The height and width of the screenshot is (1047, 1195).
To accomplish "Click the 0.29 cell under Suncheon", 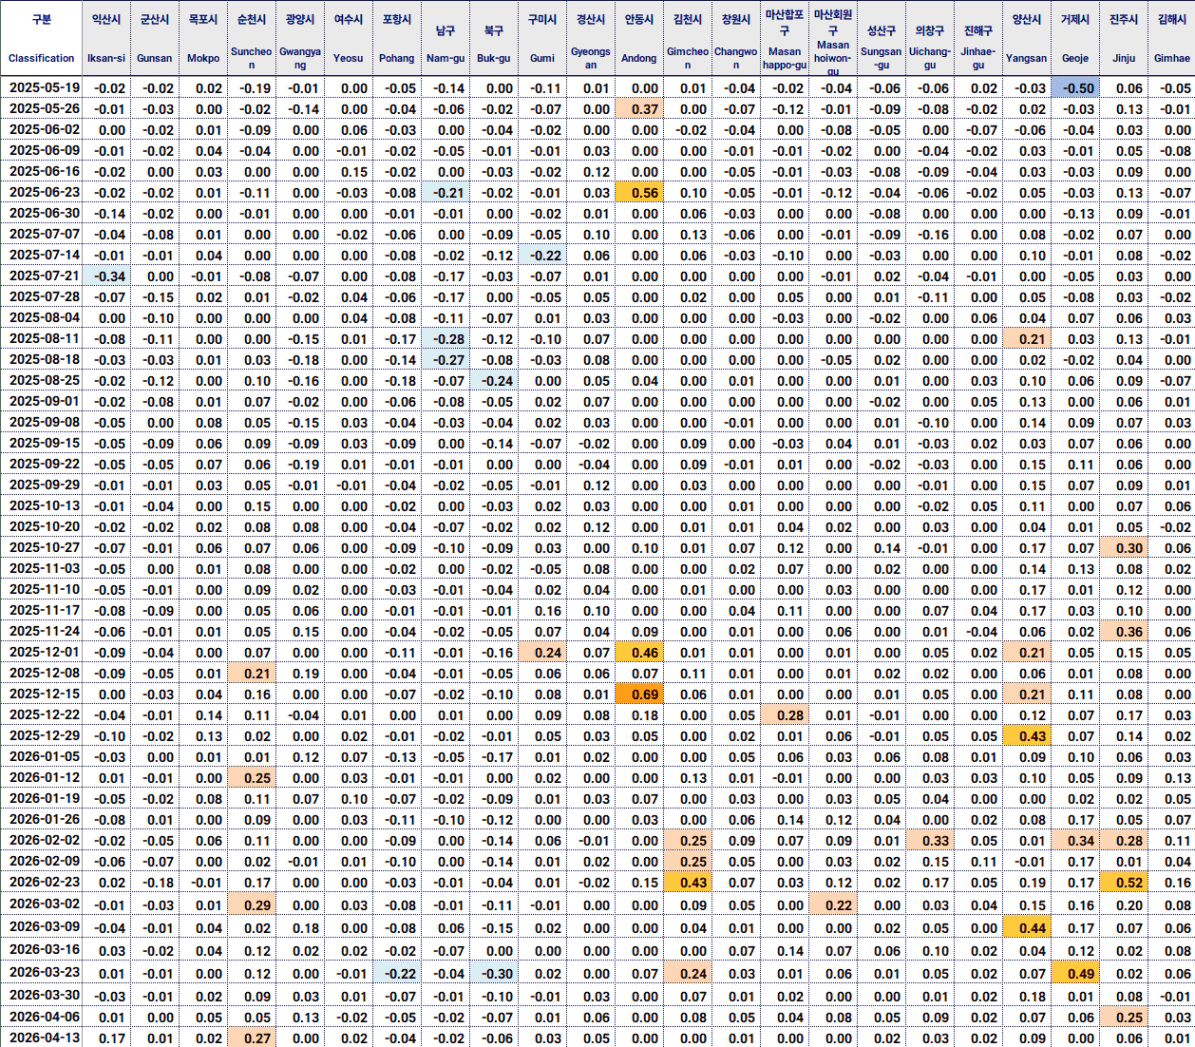I will tap(252, 904).
